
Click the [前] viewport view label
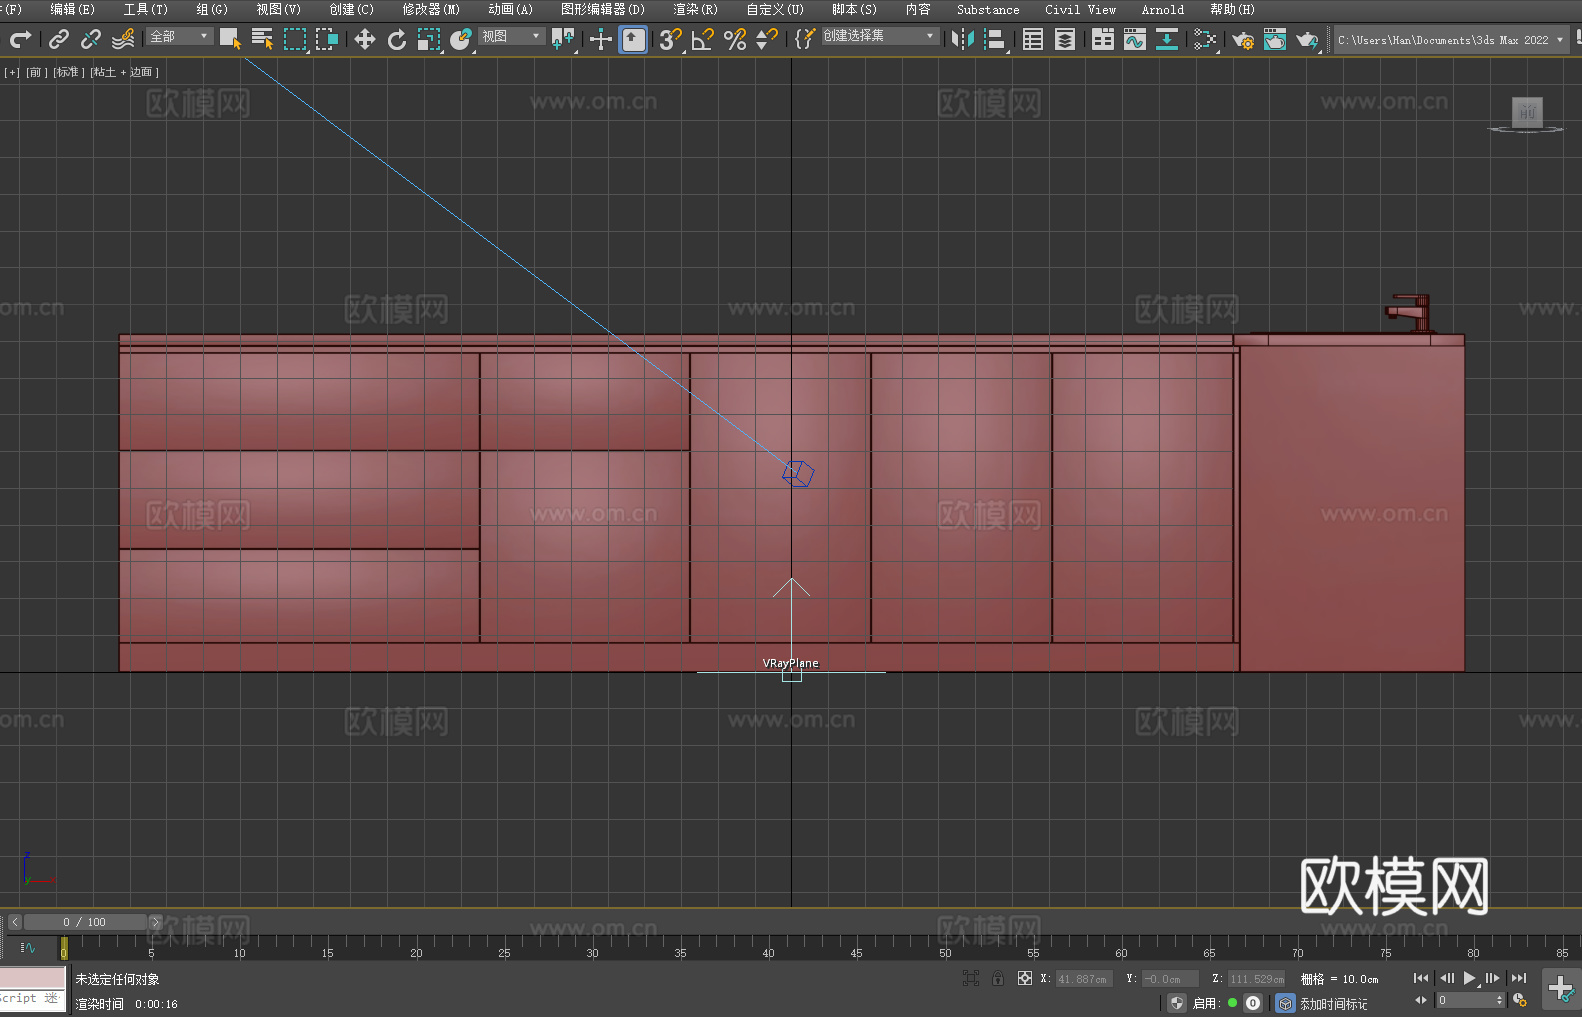(36, 72)
